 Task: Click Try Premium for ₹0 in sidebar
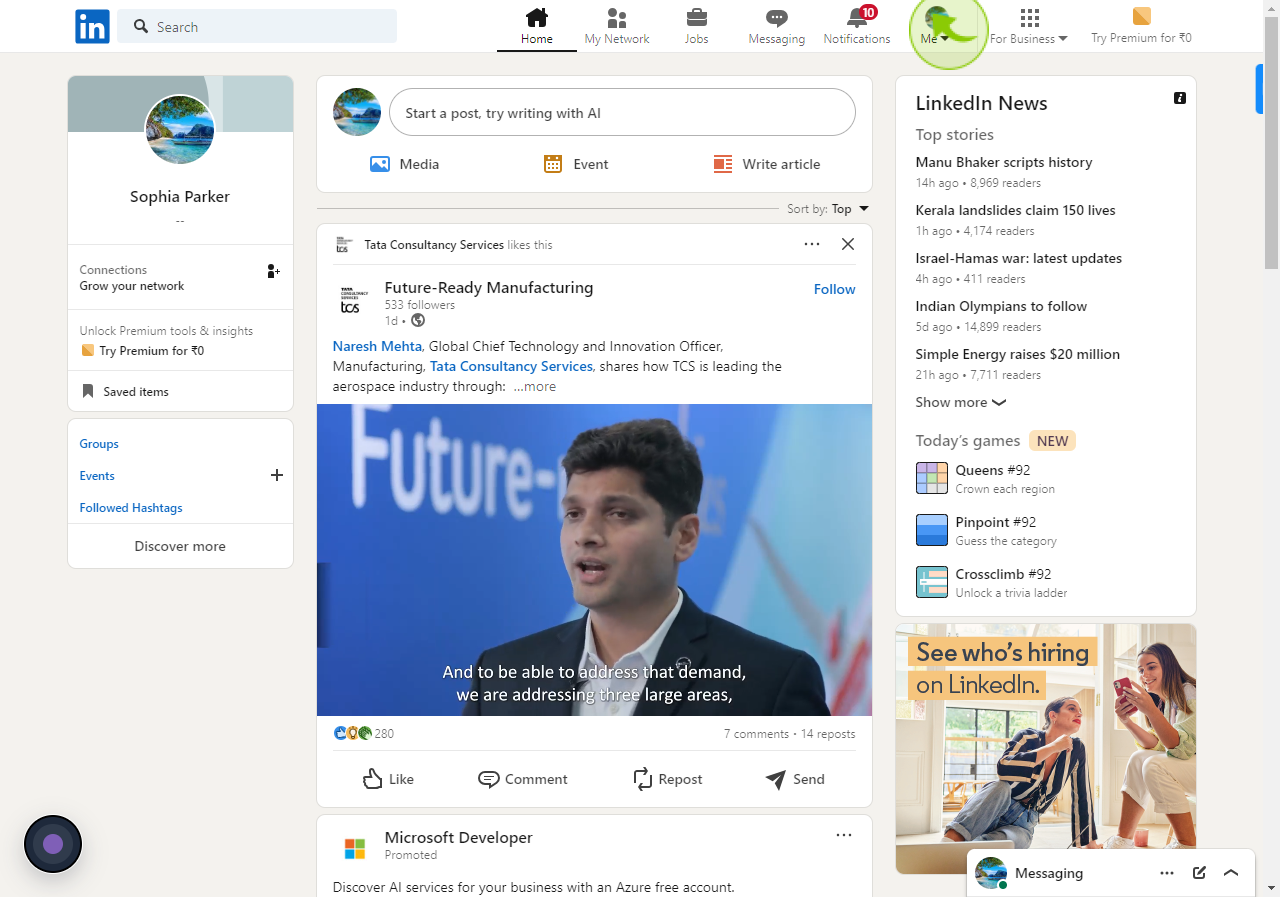point(142,351)
